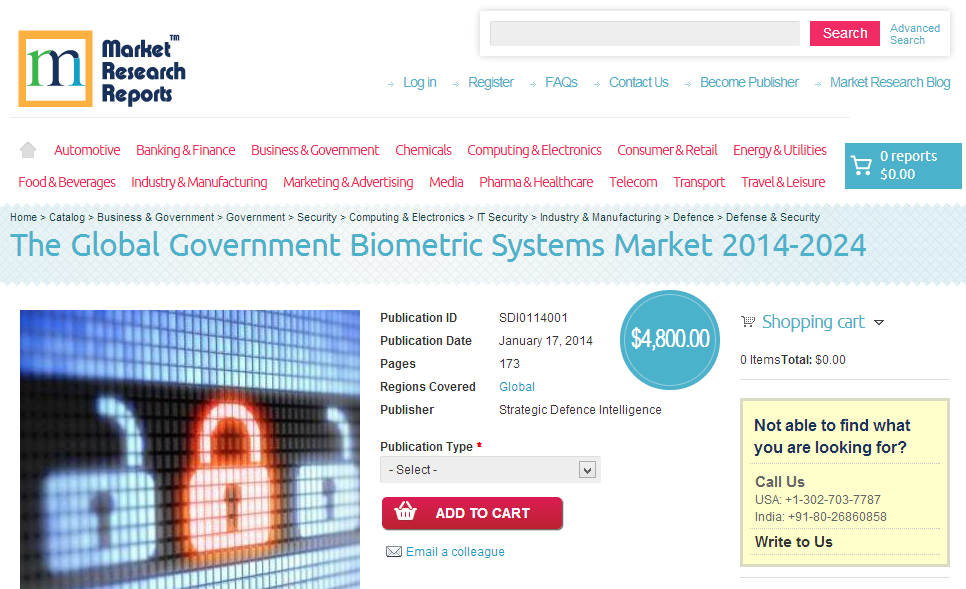This screenshot has width=966, height=589.
Task: Select Pharma & Healthcare category
Action: coord(536,182)
